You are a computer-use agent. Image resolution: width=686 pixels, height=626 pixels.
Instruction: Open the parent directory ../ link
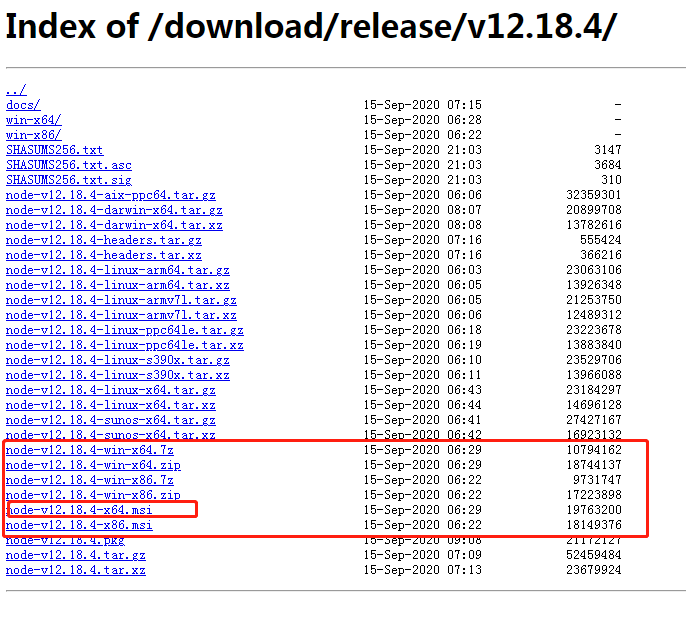15,90
